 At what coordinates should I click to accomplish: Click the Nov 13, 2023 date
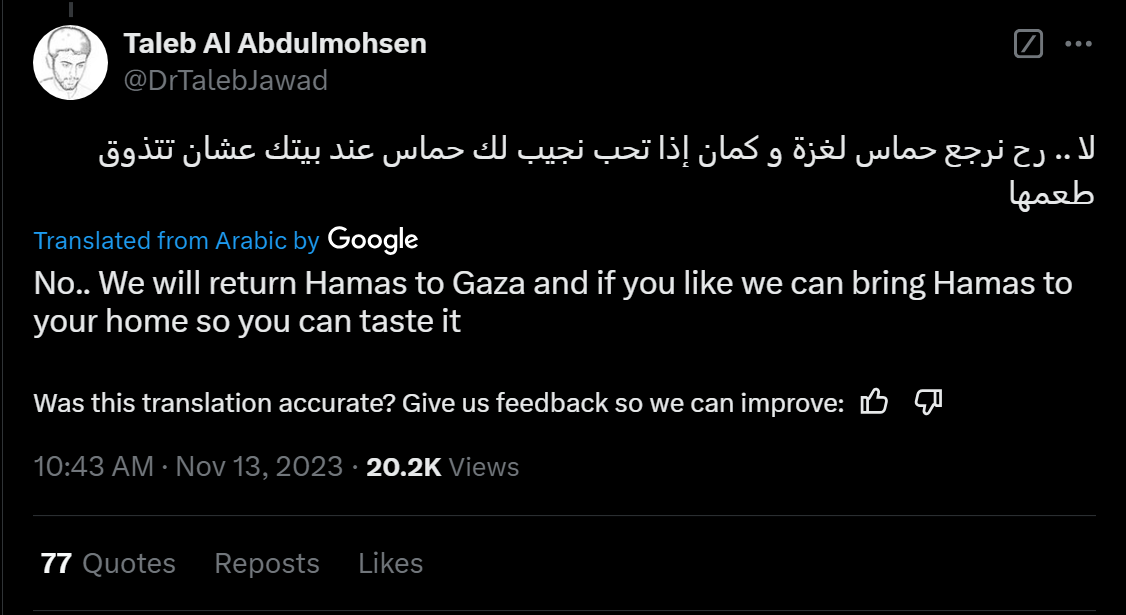259,467
